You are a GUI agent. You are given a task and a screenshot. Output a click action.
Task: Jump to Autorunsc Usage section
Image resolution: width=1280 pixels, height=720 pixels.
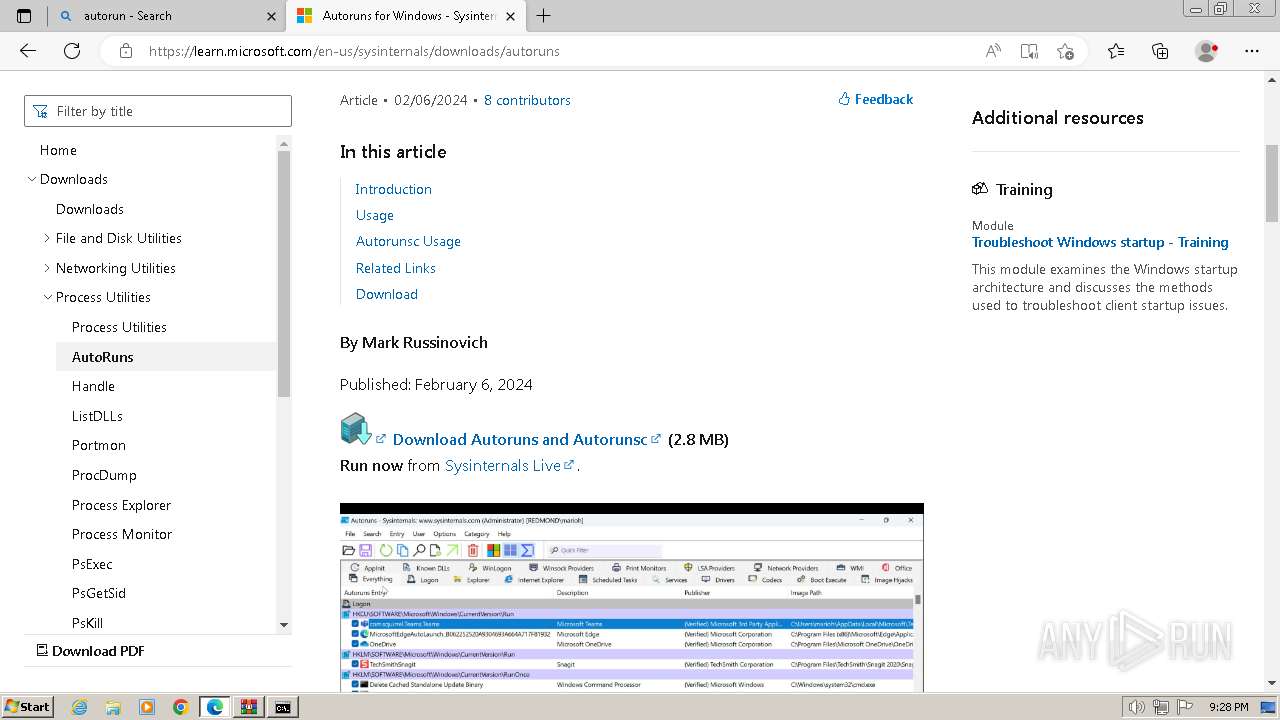point(408,241)
